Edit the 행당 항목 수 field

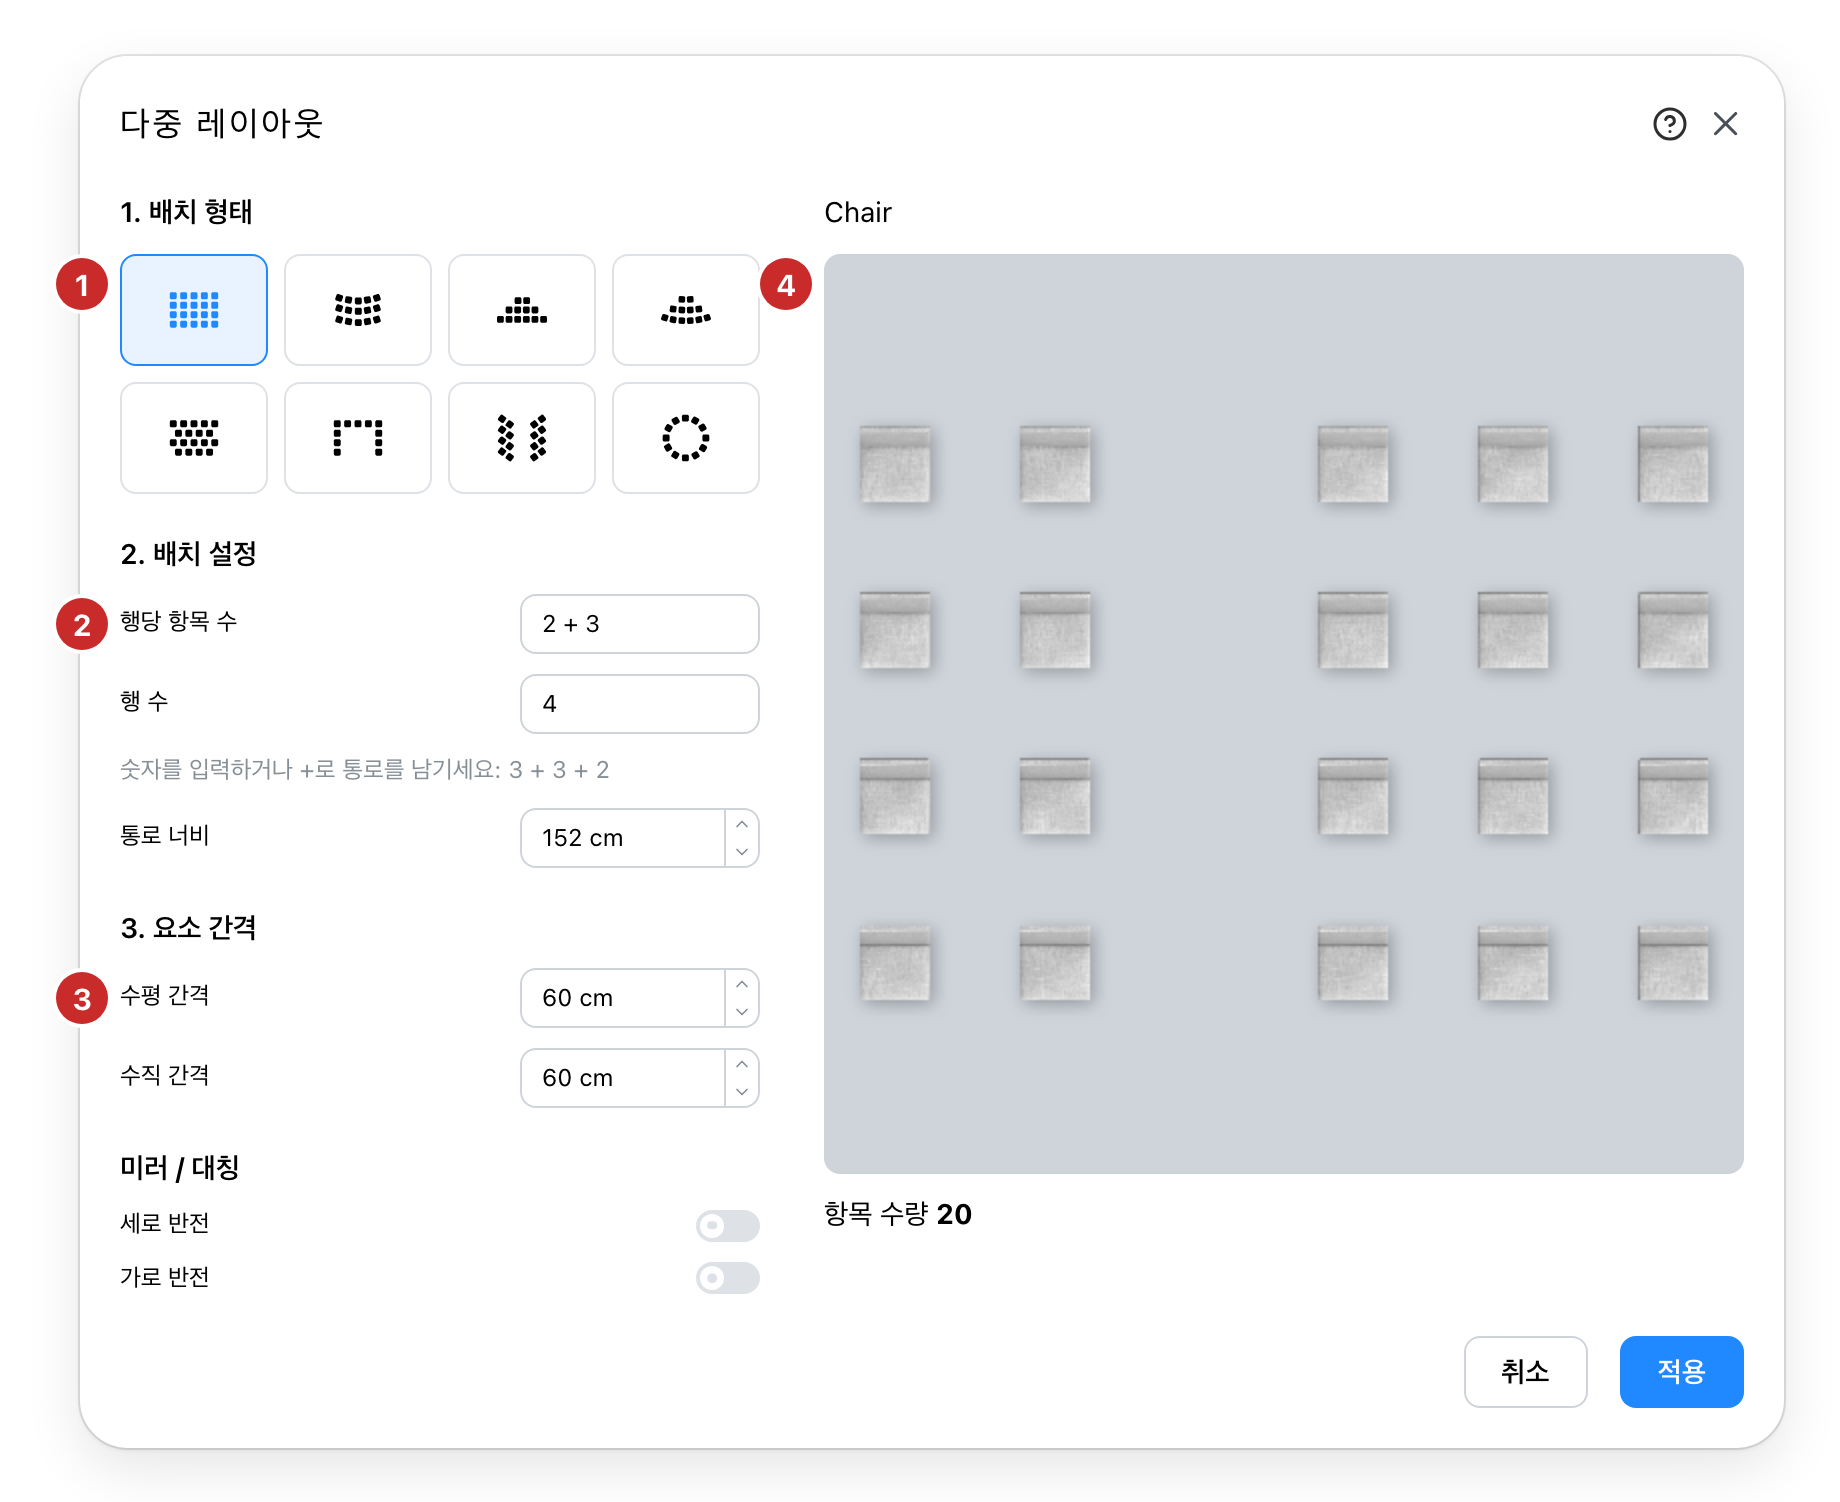click(x=640, y=624)
